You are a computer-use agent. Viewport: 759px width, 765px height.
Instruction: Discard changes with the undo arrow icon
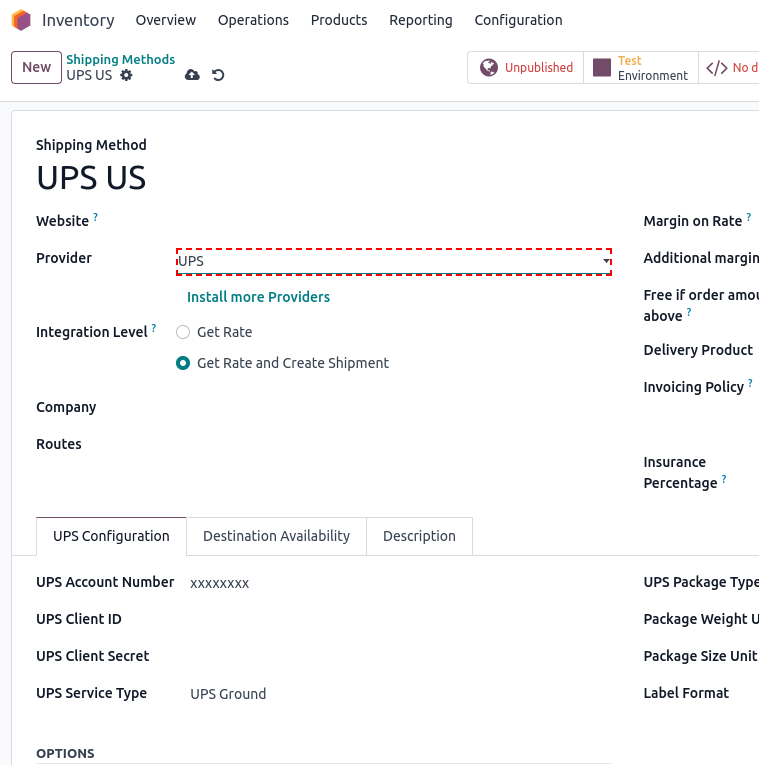[218, 75]
